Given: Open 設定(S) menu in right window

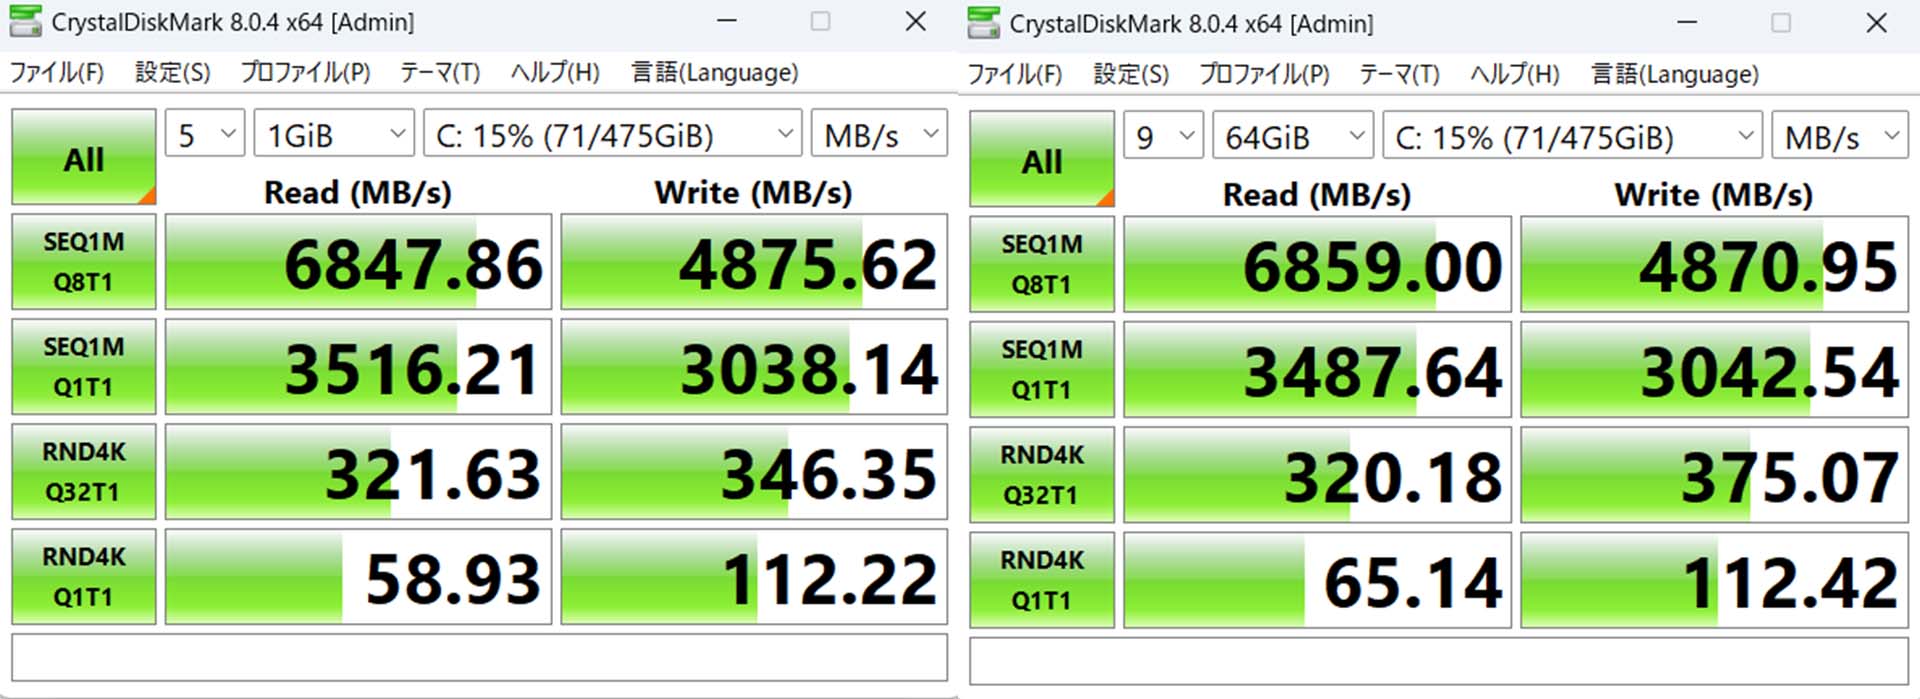Looking at the screenshot, I should coord(1131,74).
